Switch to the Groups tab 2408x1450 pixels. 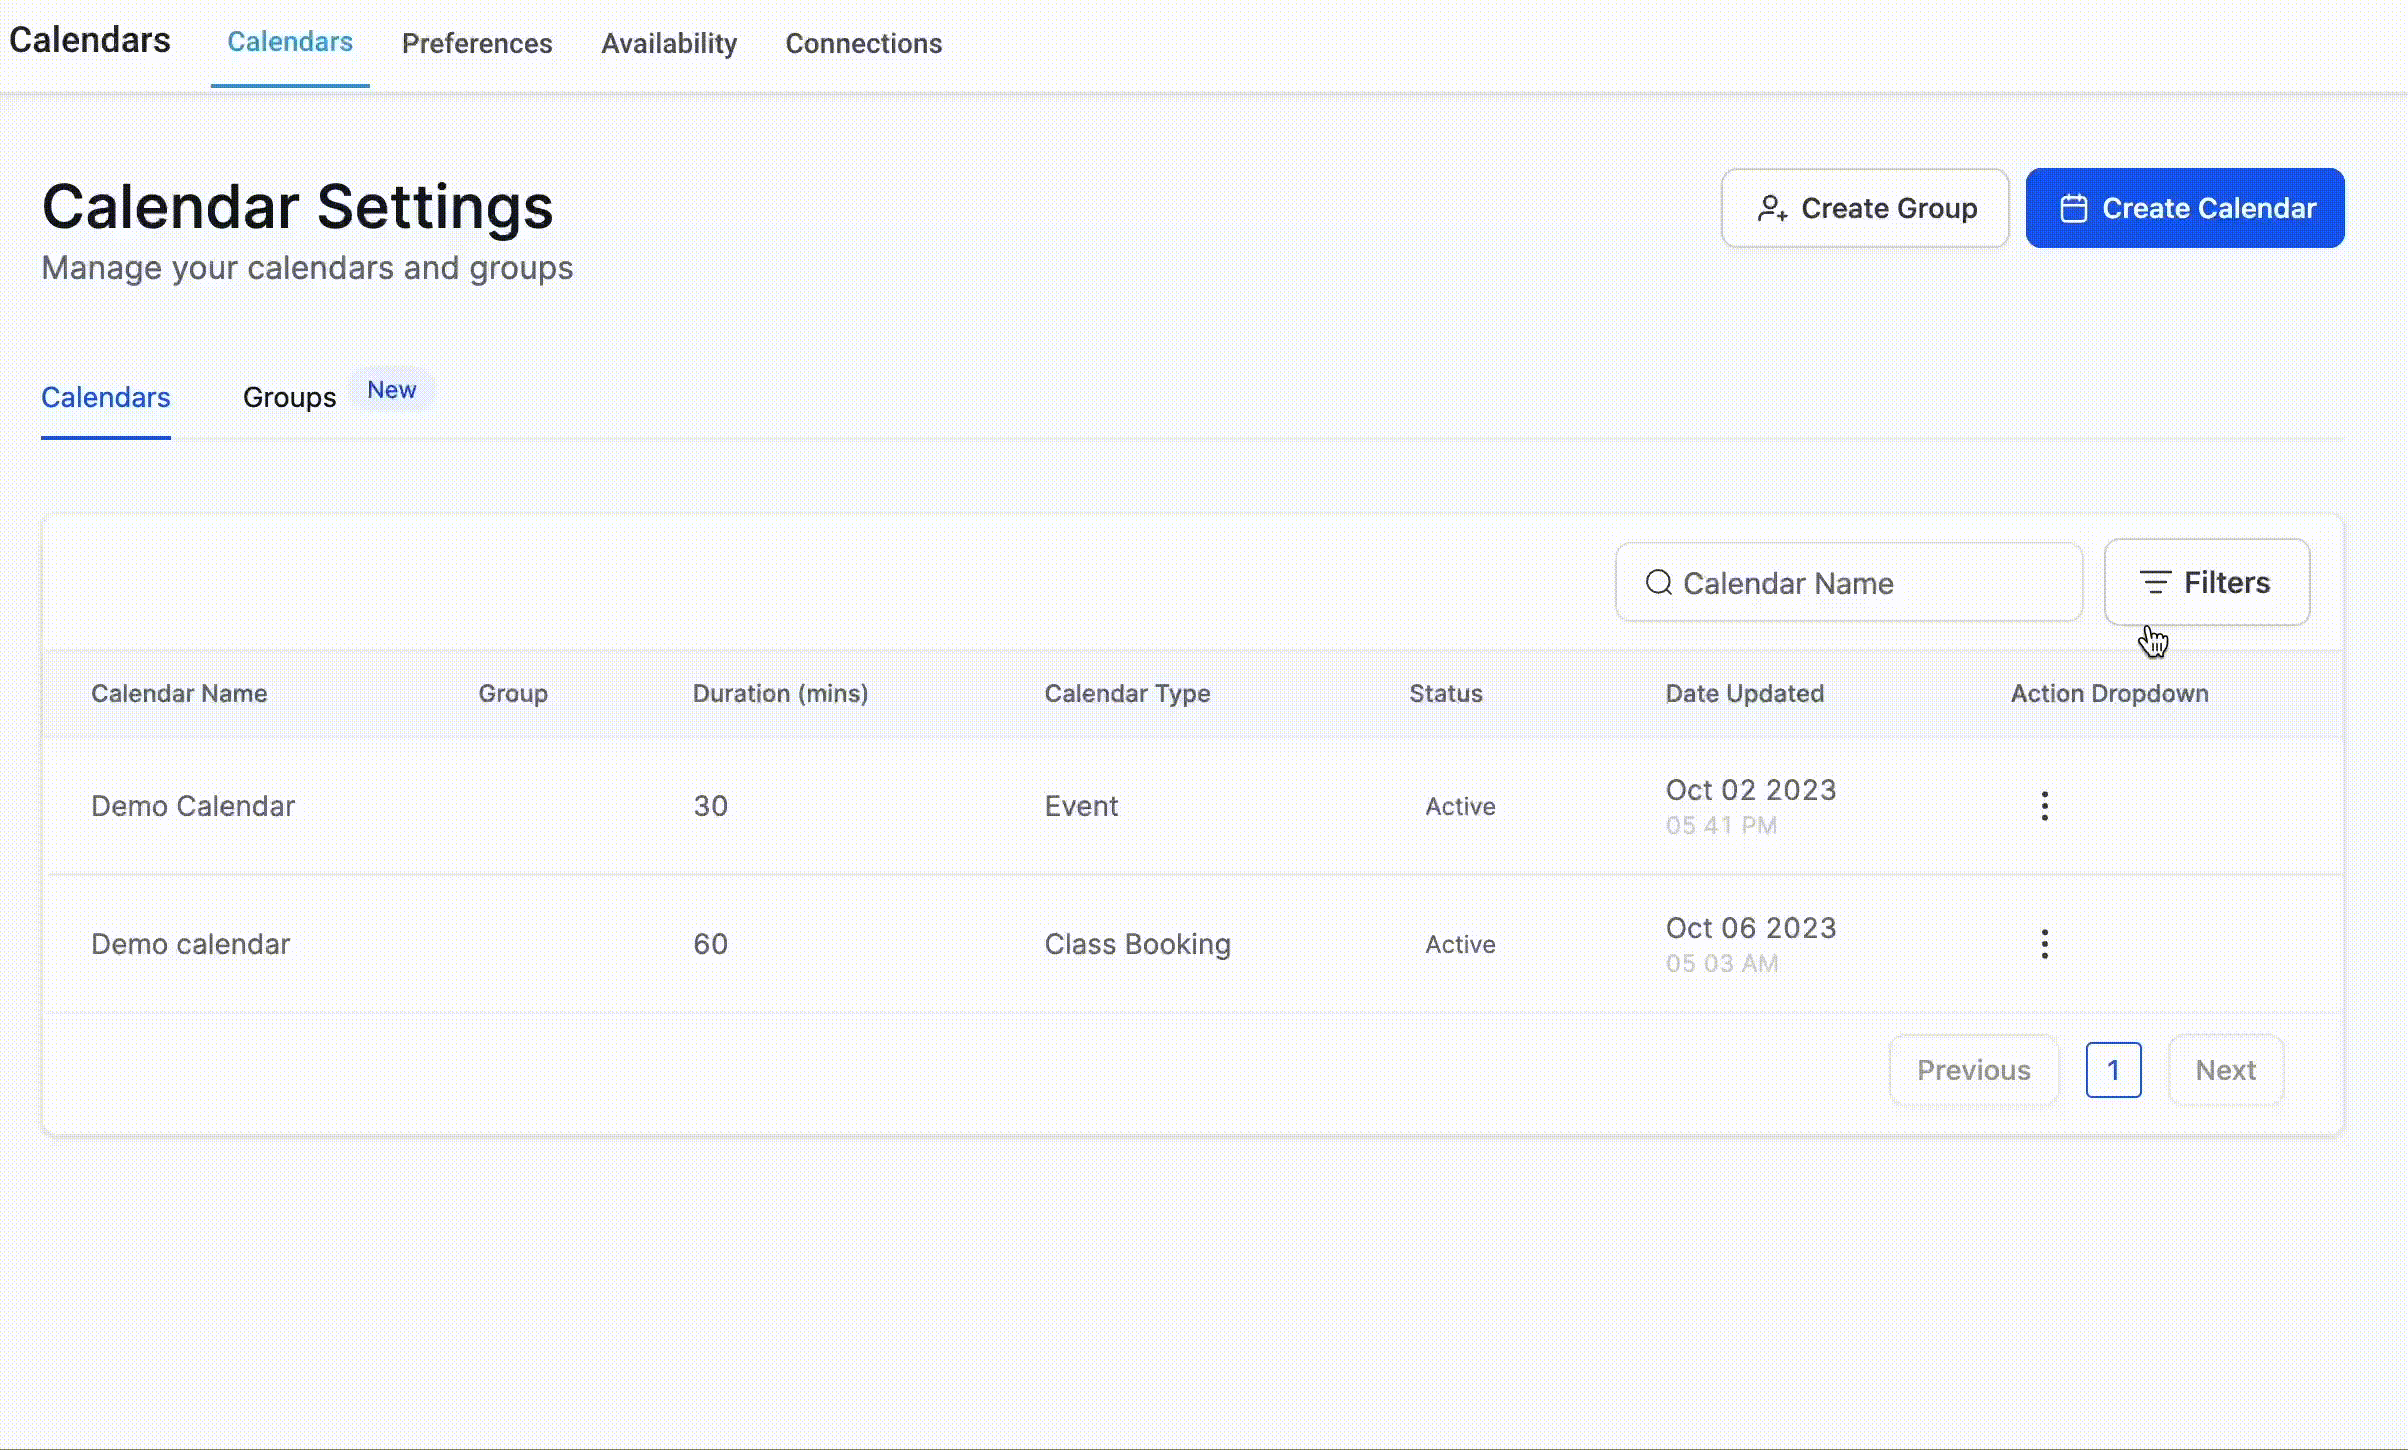pyautogui.click(x=290, y=397)
